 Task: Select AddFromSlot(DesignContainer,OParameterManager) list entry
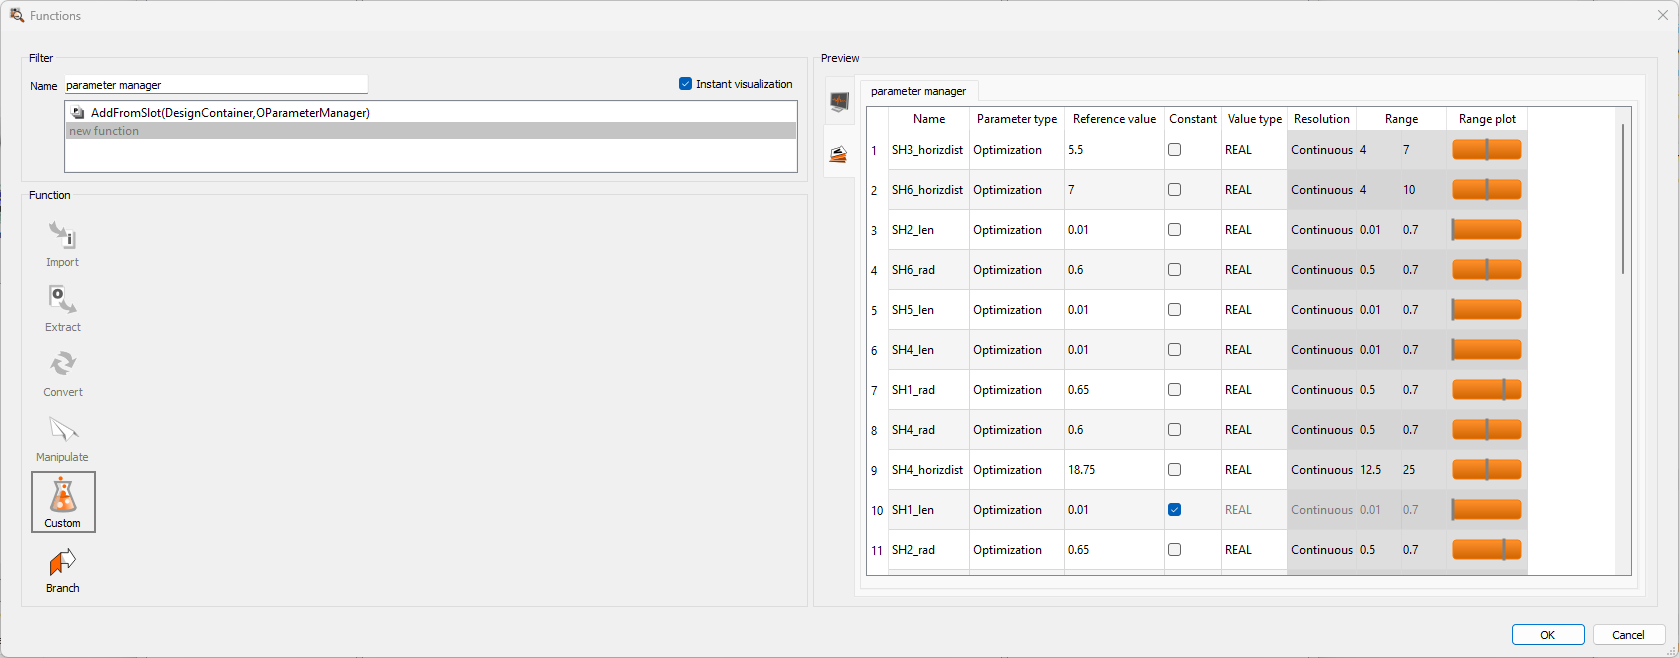pos(230,113)
